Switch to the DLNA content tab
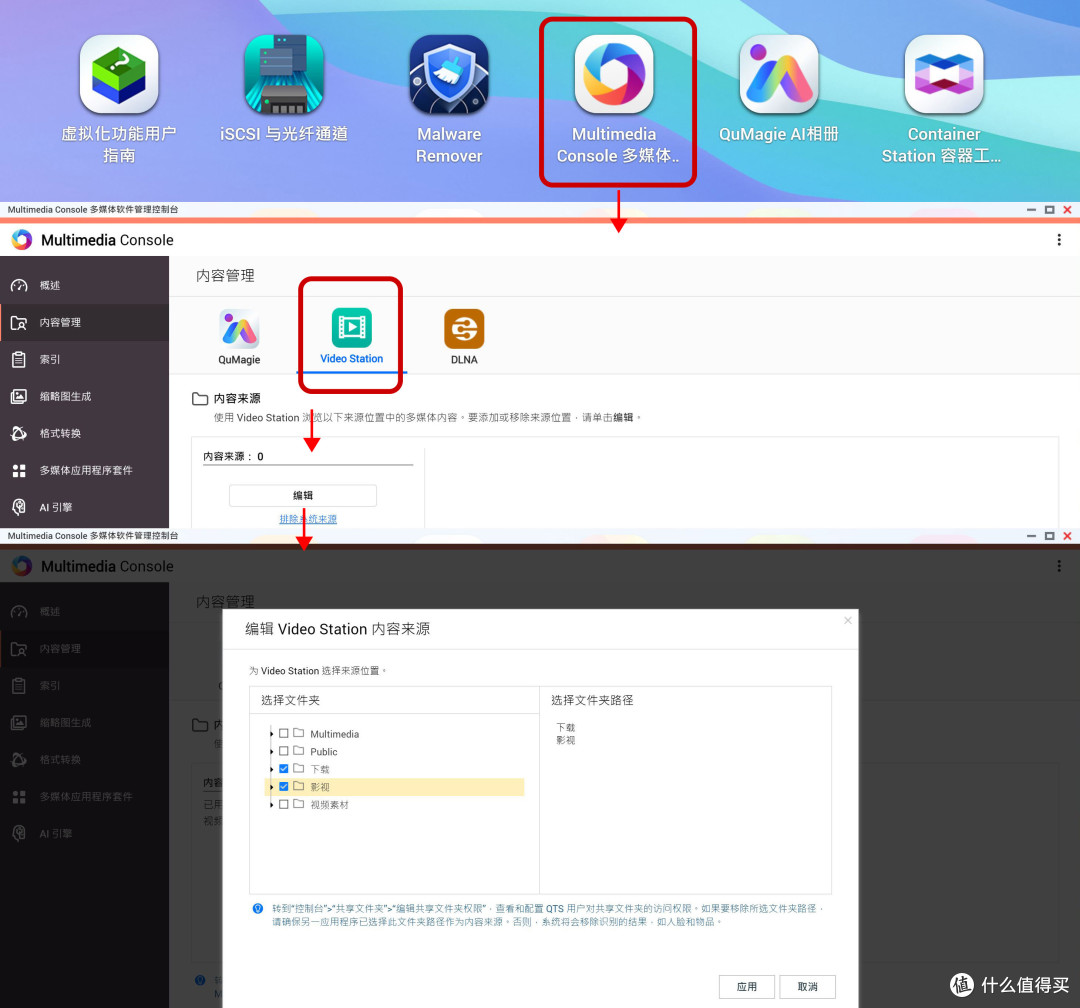Viewport: 1080px width, 1008px height. (x=464, y=338)
